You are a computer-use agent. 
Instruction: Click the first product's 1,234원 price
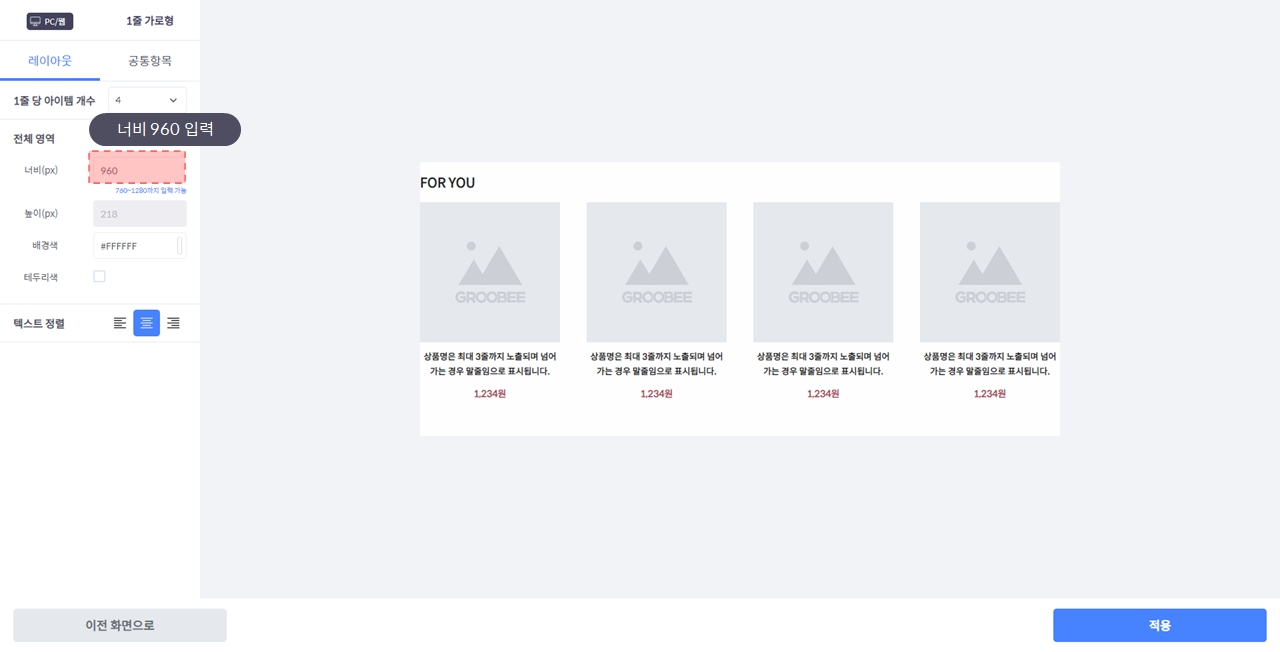click(490, 394)
